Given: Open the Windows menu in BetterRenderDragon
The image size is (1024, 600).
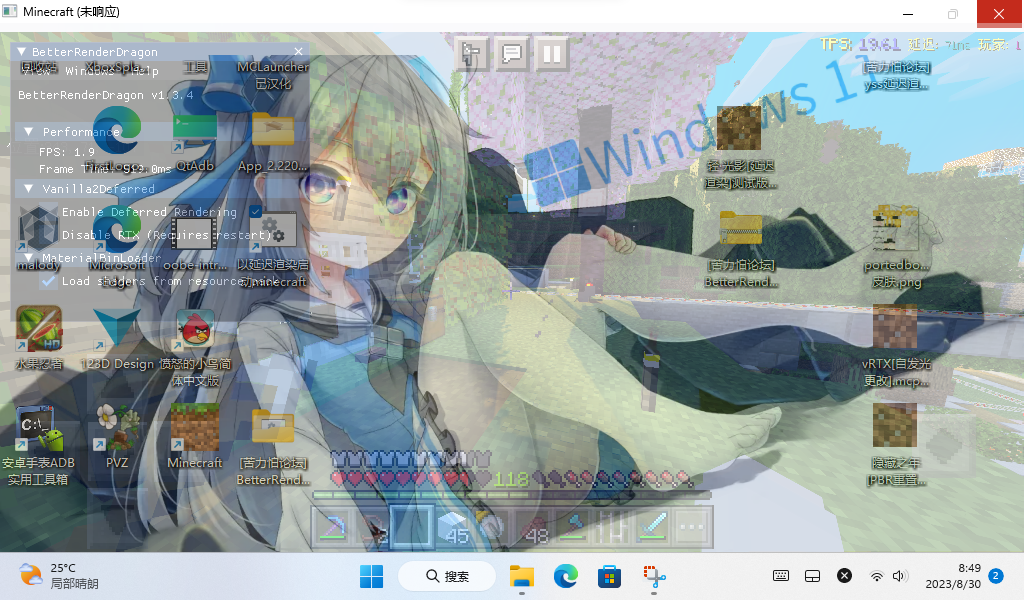Looking at the screenshot, I should point(89,71).
